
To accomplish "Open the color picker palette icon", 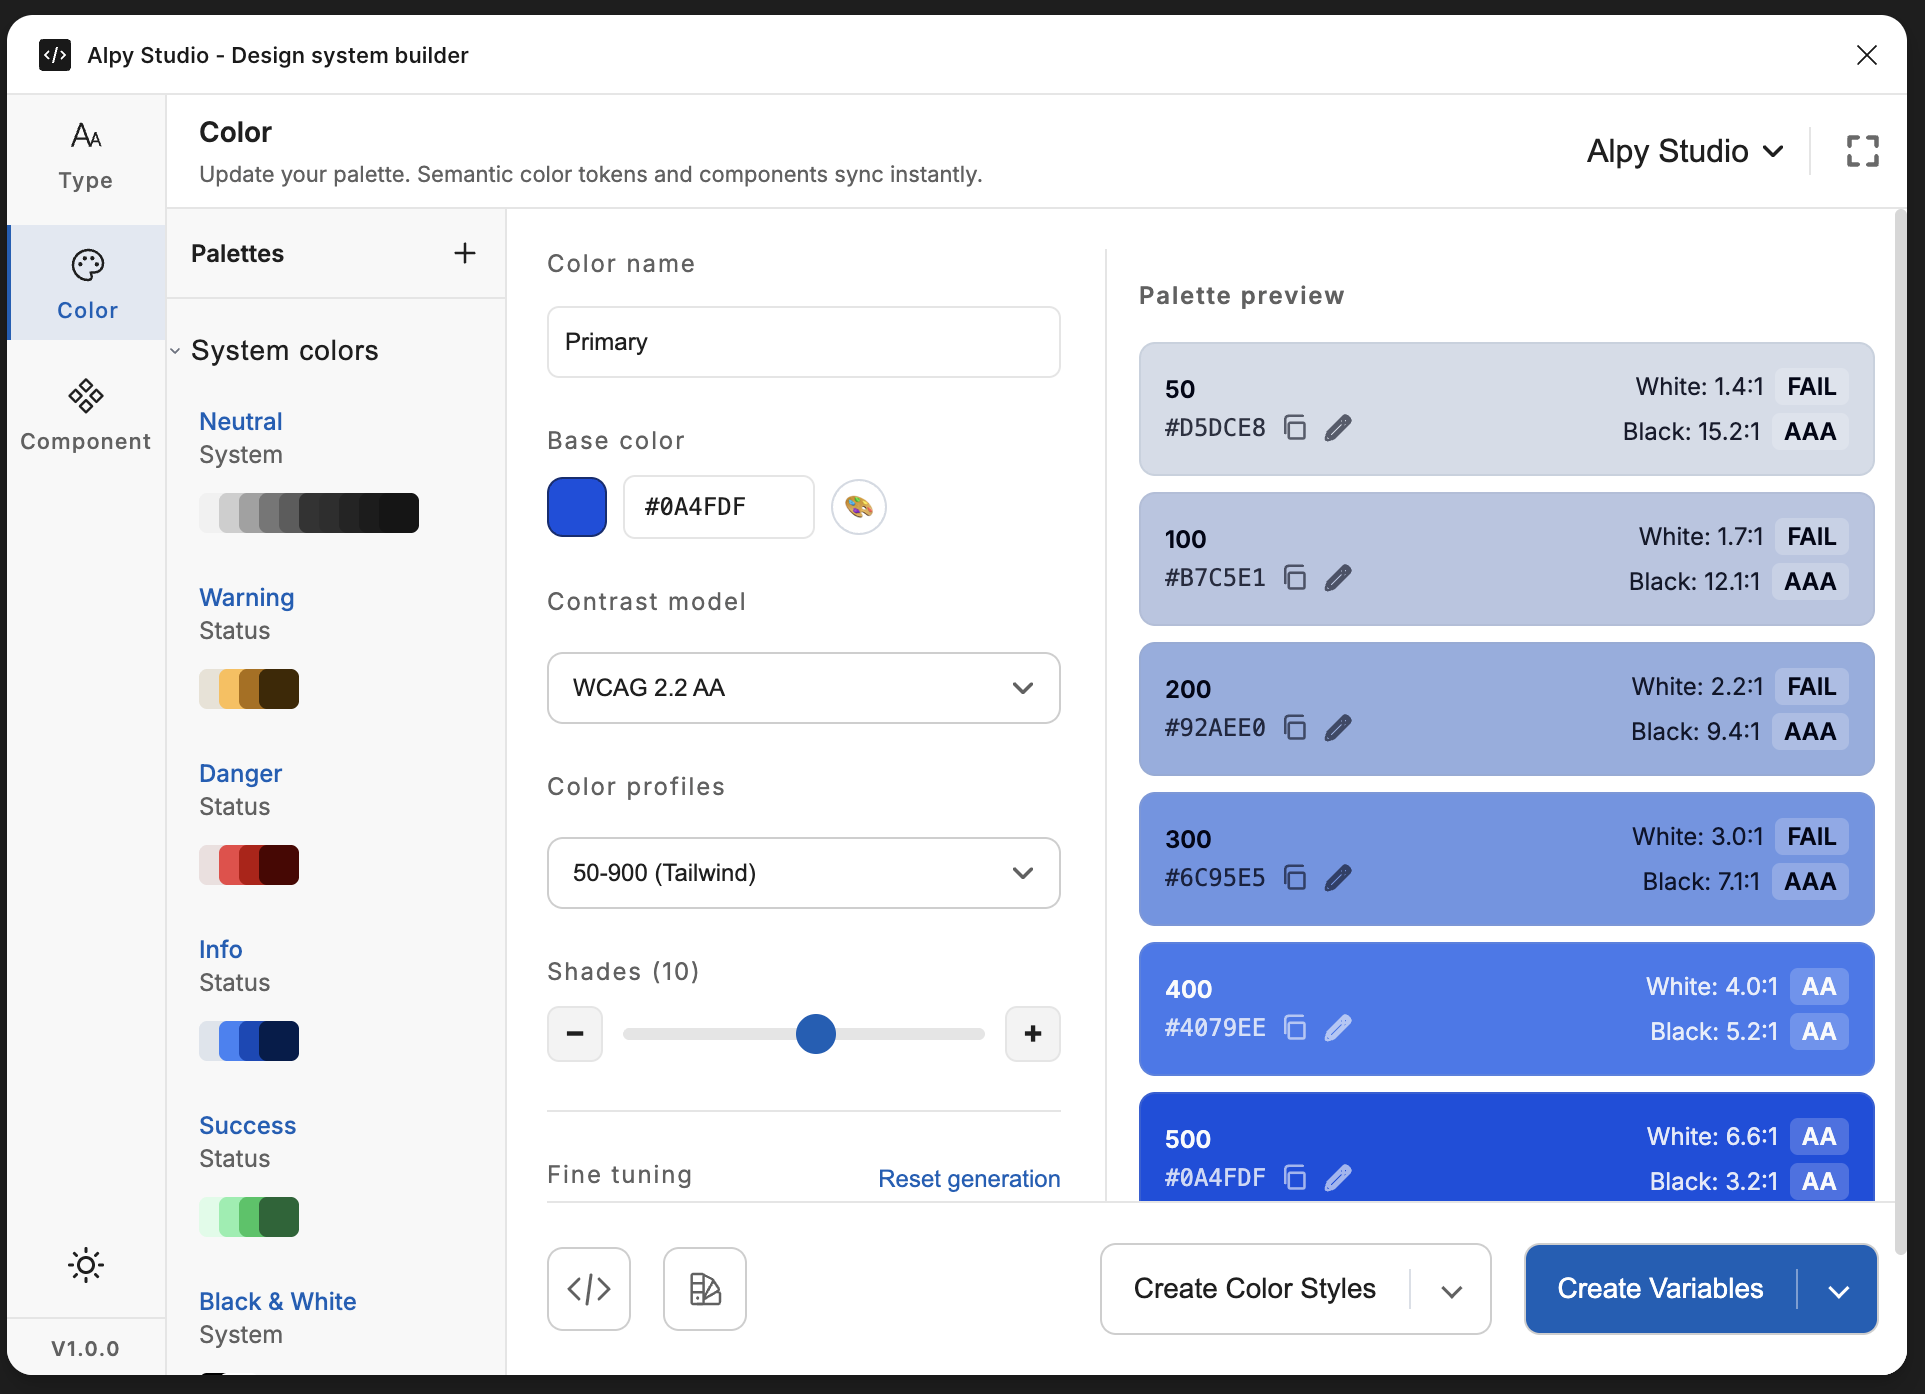I will [x=858, y=507].
